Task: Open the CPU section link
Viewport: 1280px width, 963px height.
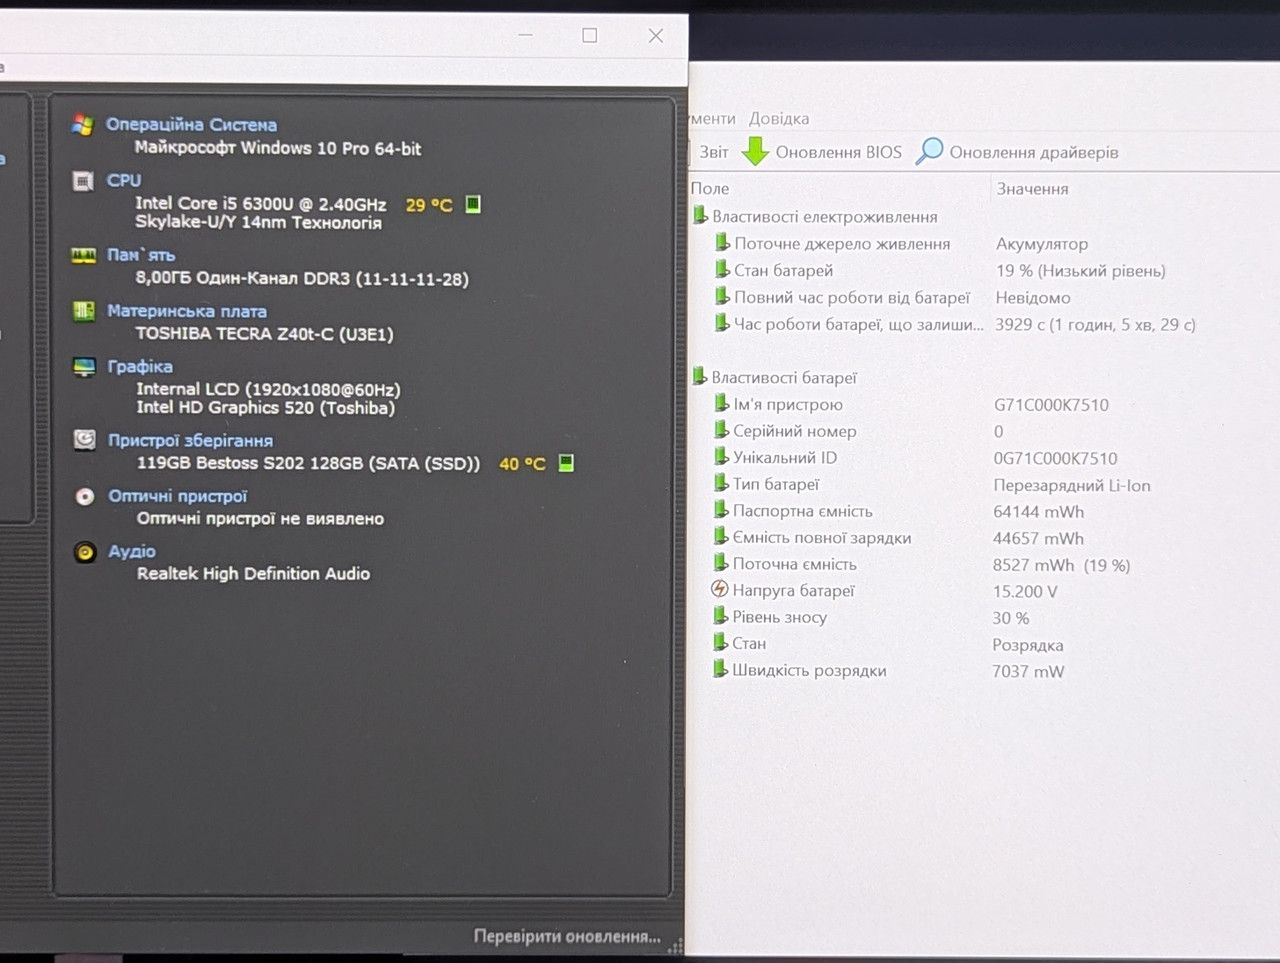Action: (124, 180)
